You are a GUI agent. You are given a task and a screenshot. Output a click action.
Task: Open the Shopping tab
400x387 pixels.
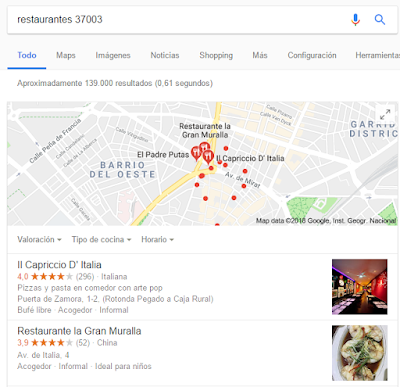click(x=216, y=55)
